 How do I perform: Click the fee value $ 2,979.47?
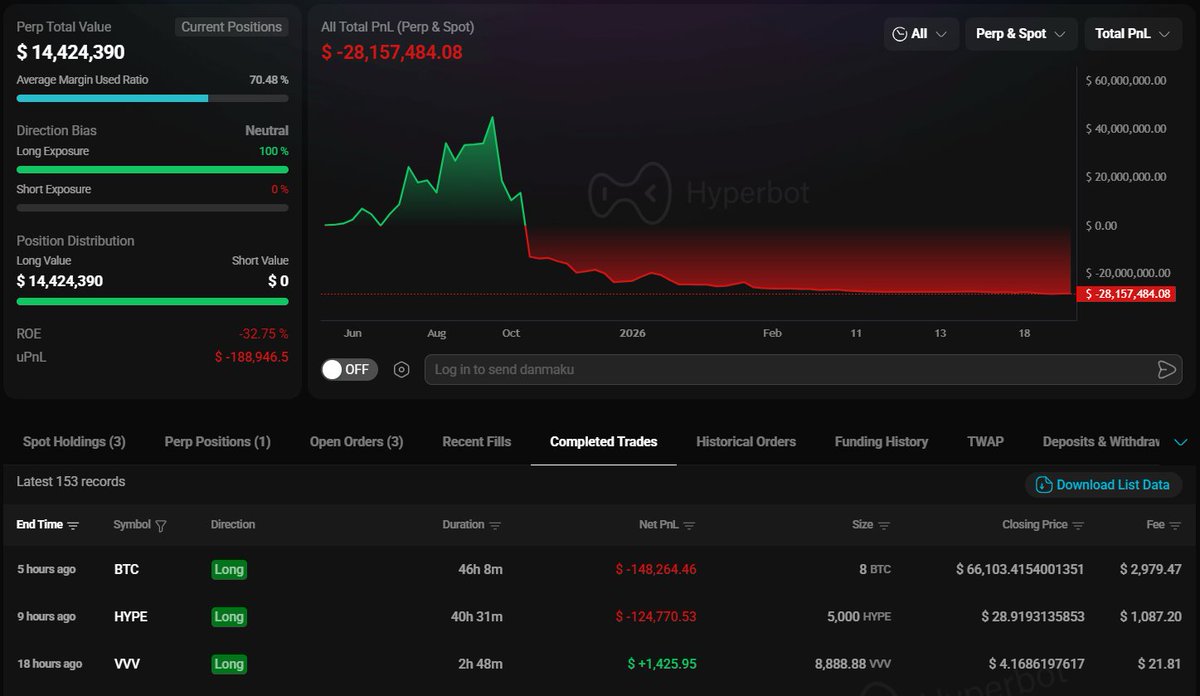point(1151,569)
